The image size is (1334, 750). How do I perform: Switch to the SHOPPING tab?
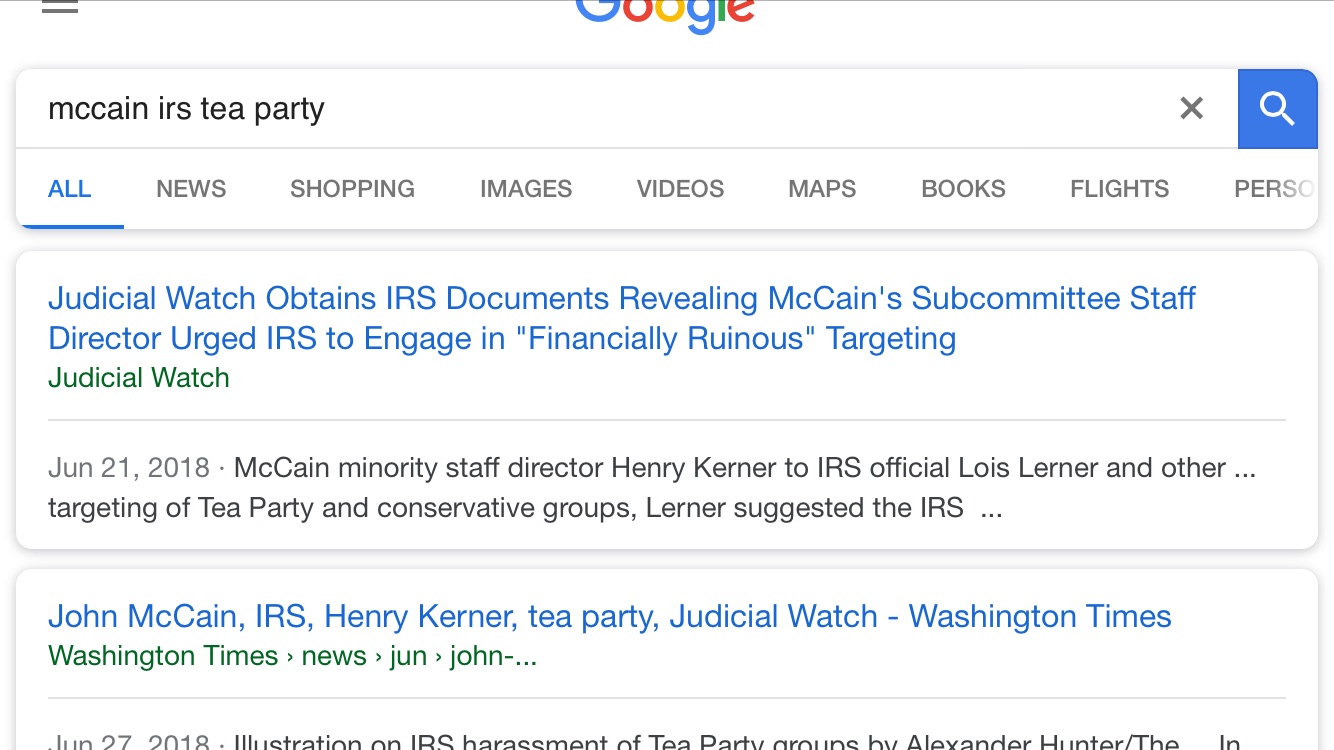point(352,189)
